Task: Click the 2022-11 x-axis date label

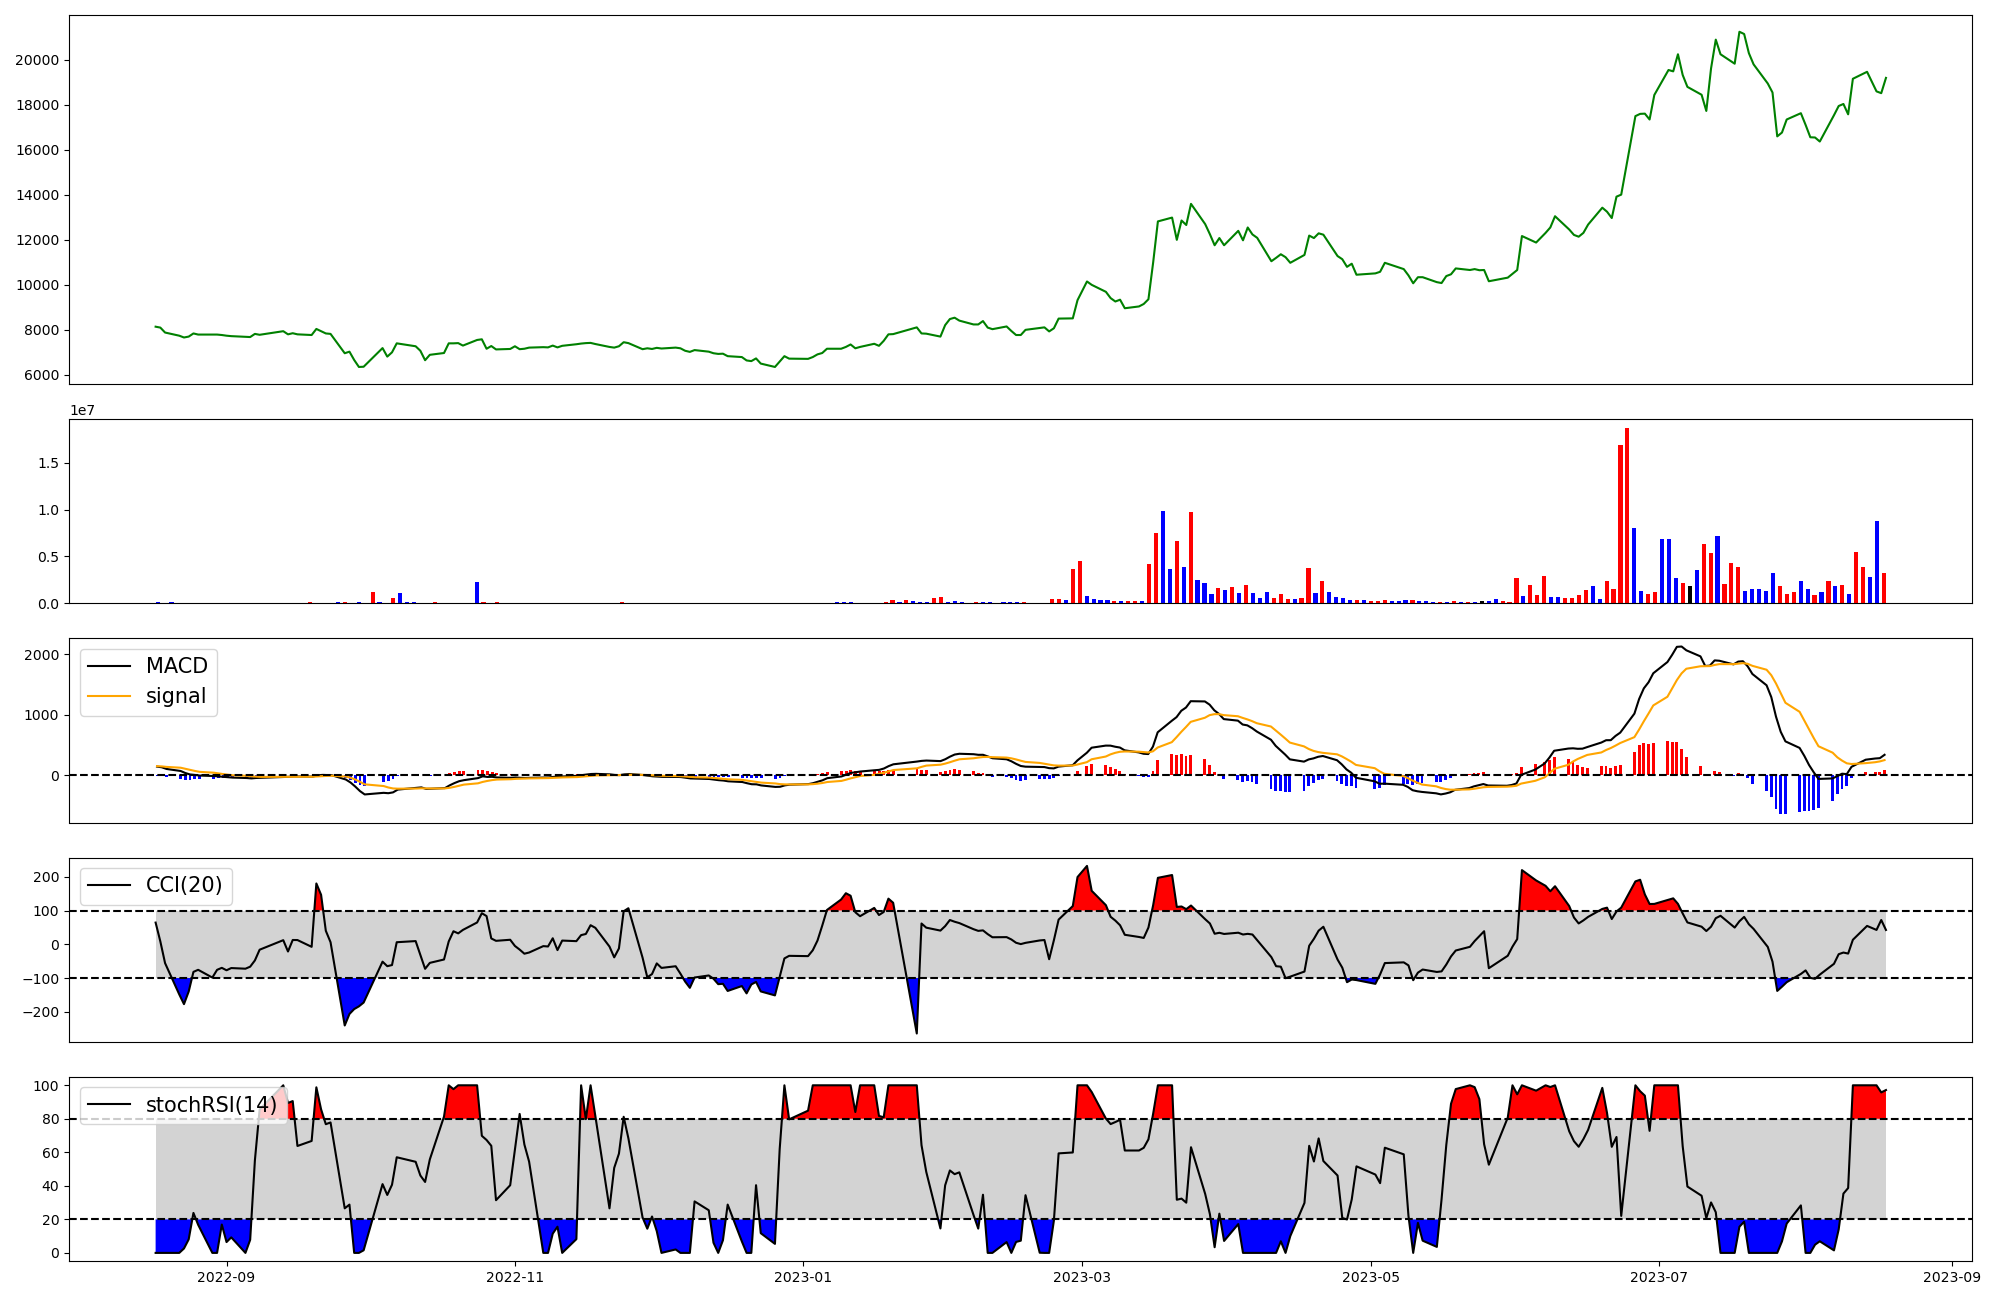Action: 515,1277
